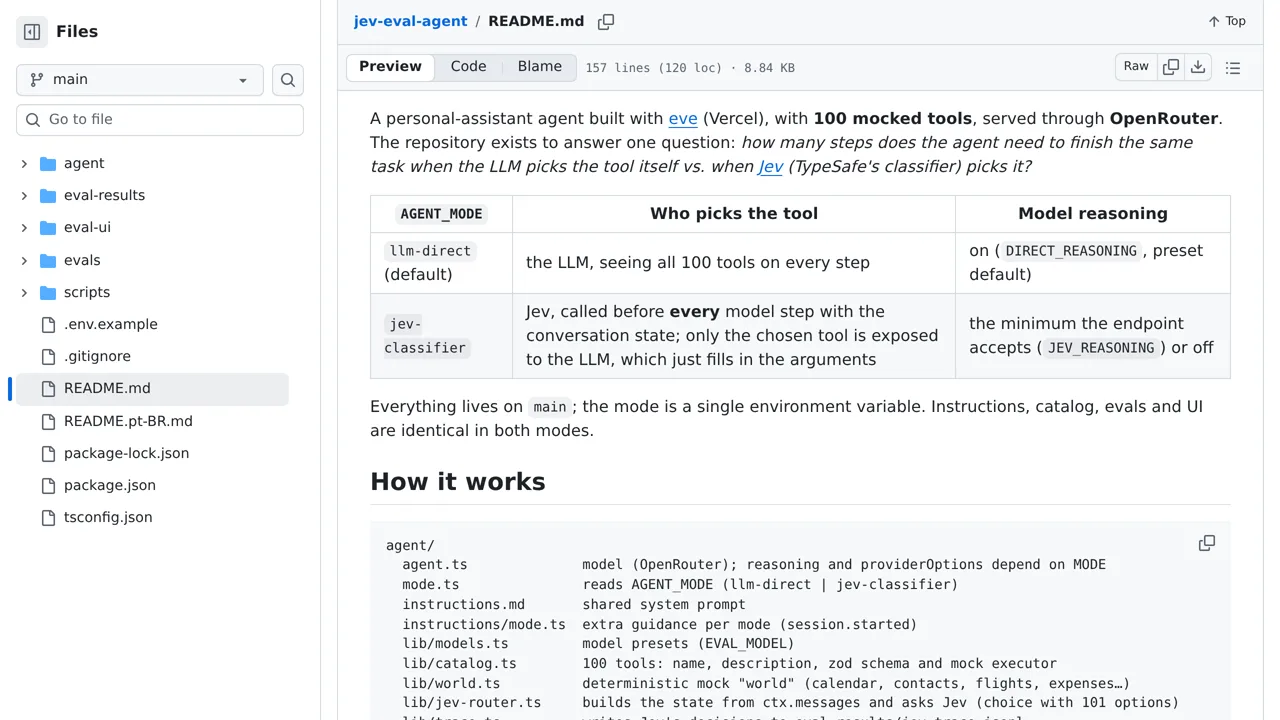Click the How it works heading
This screenshot has width=1280, height=720.
coord(458,482)
